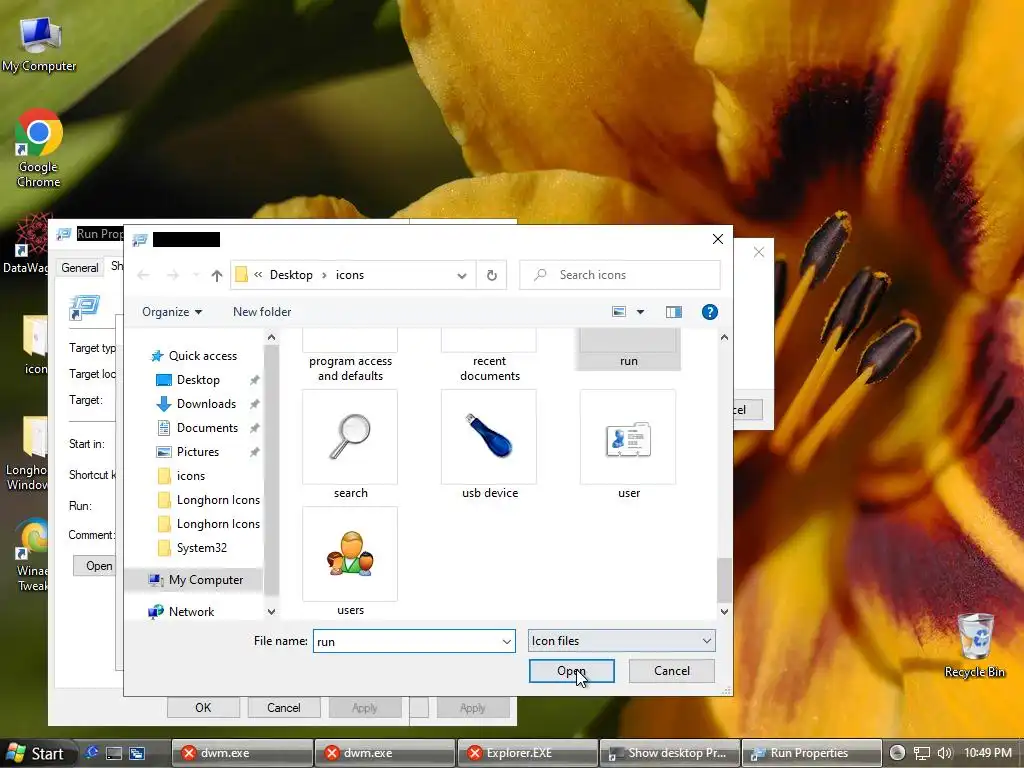Switch to Show desktop Pr... taskbar item
Viewport: 1024px width, 768px height.
tap(669, 753)
